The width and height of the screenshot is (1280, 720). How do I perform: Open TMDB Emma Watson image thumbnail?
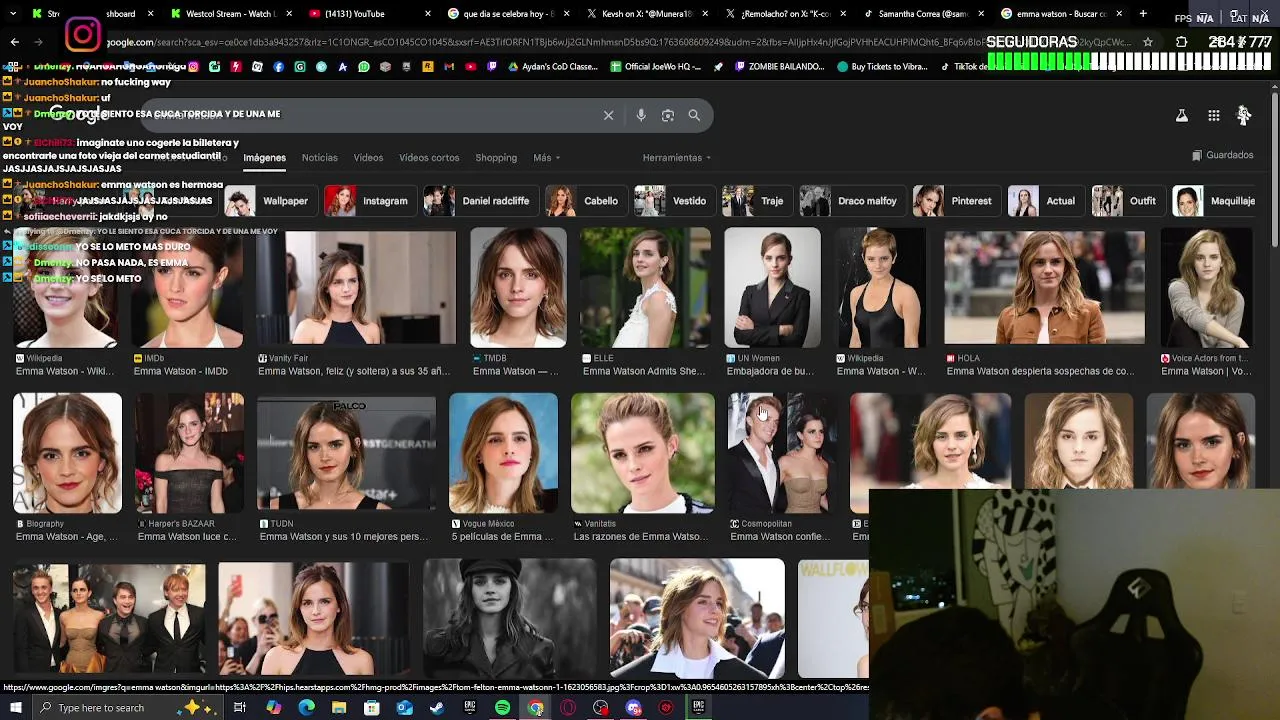tap(518, 287)
